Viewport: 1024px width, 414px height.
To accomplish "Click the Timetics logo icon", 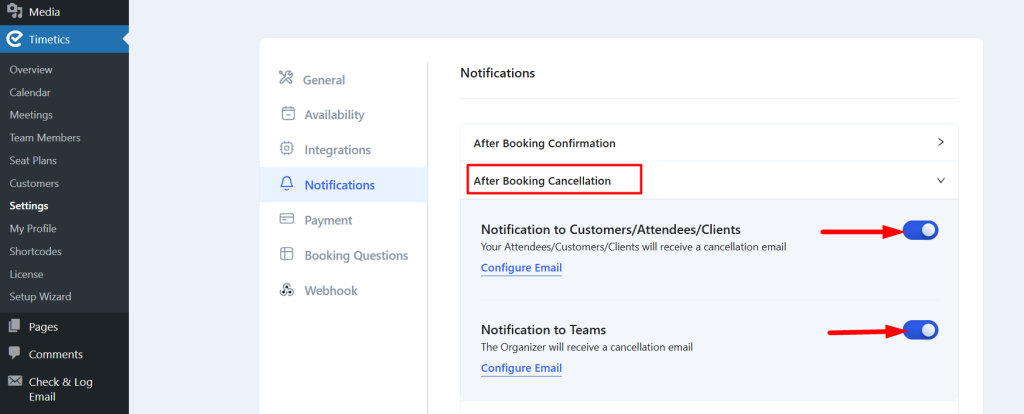I will [x=14, y=39].
